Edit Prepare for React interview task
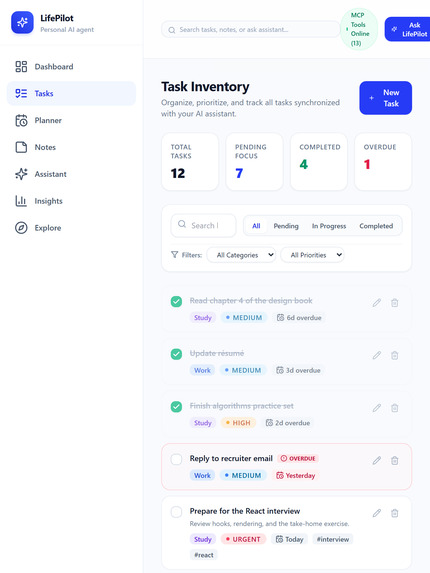 pyautogui.click(x=377, y=513)
